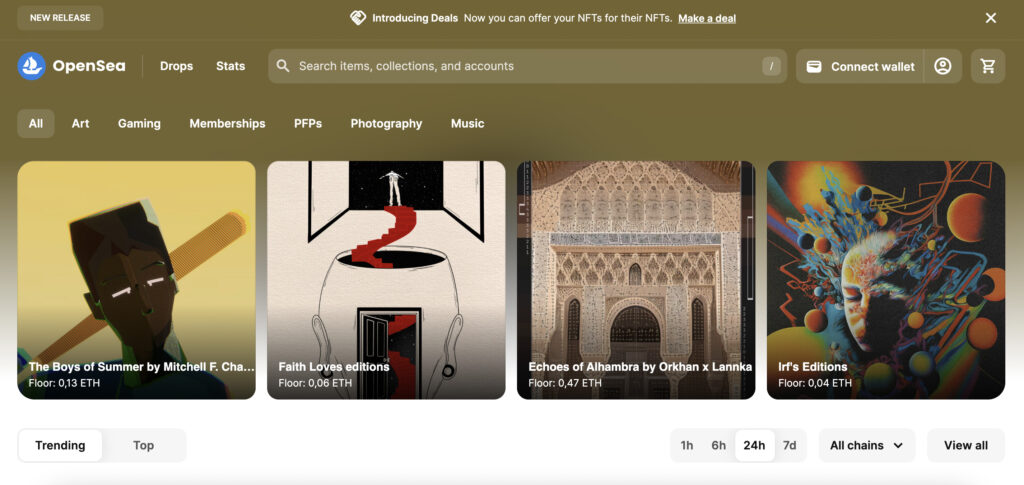Click the magnifying glass search icon
Viewport: 1024px width, 485px height.
click(283, 66)
